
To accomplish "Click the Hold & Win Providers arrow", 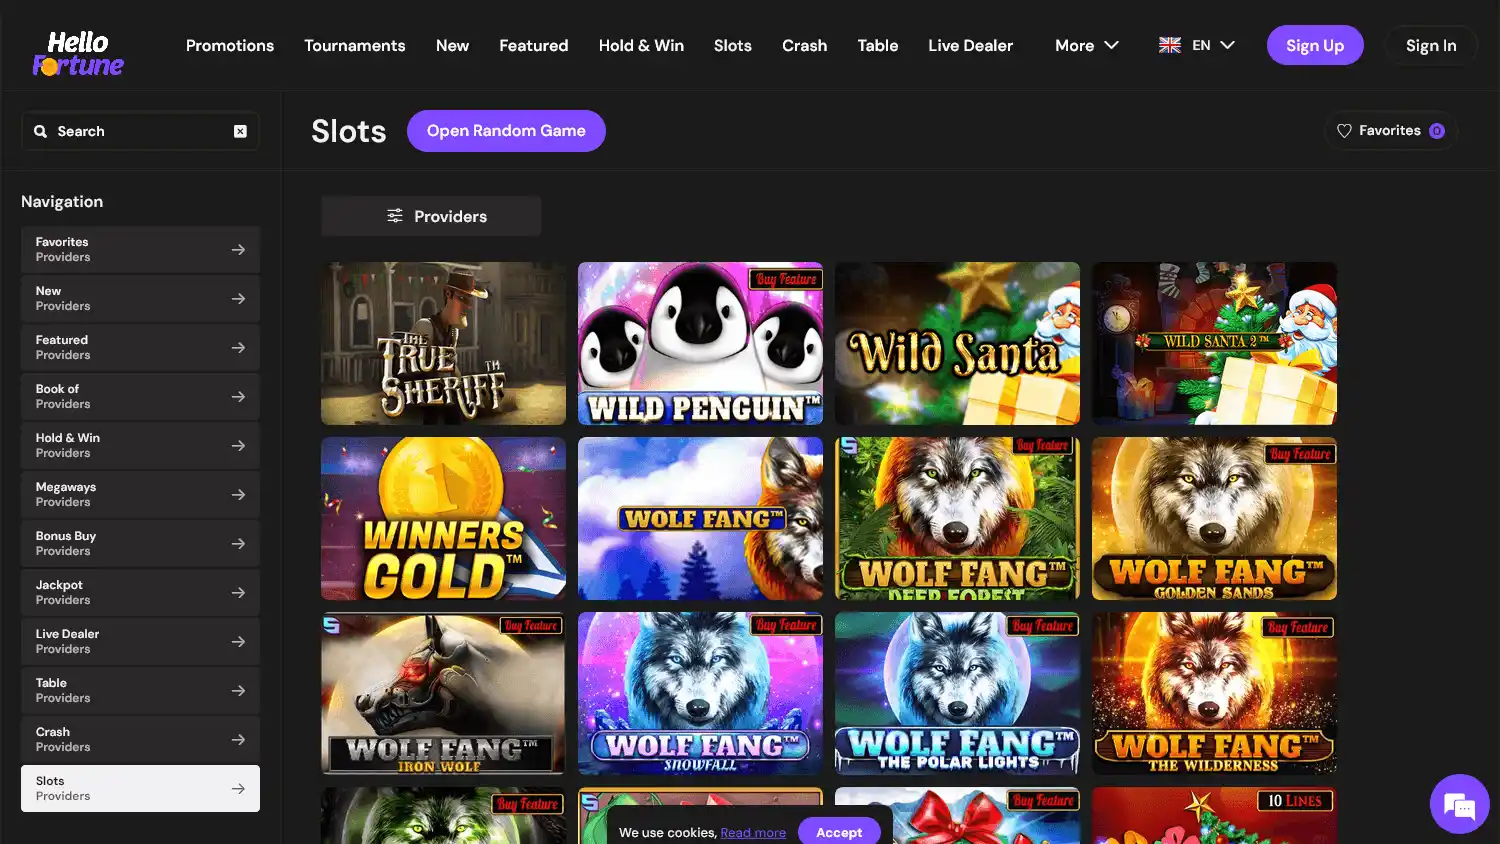I will pos(238,446).
